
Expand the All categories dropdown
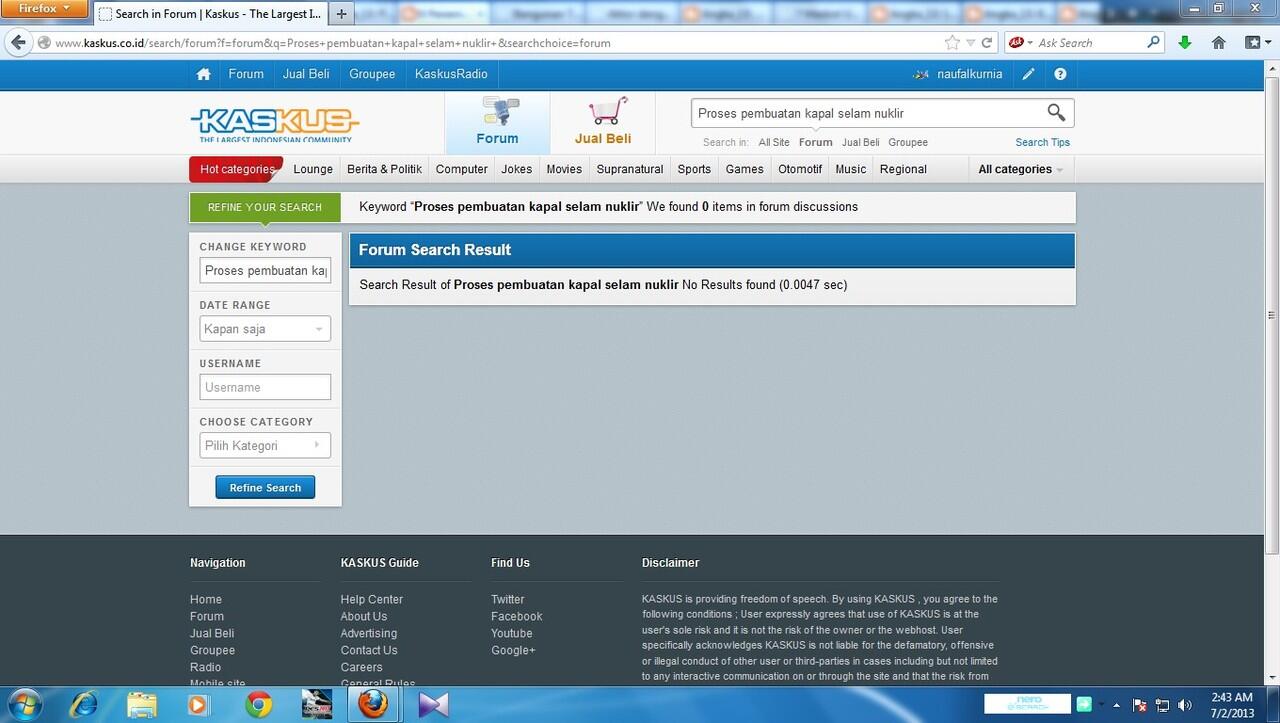tap(1020, 169)
